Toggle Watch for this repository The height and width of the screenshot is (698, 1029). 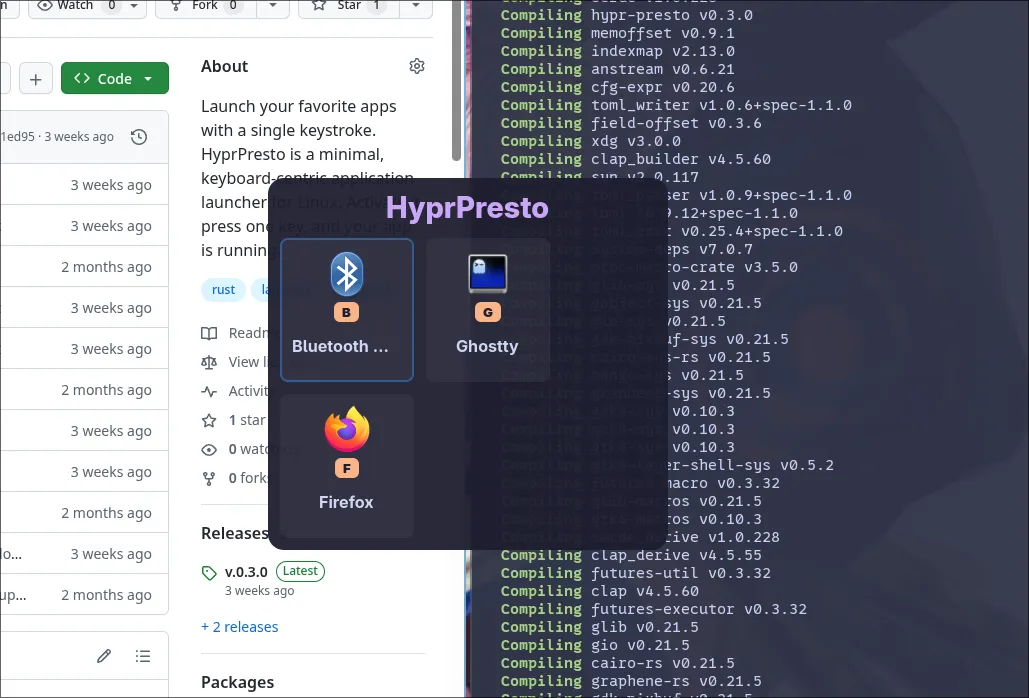click(x=75, y=6)
